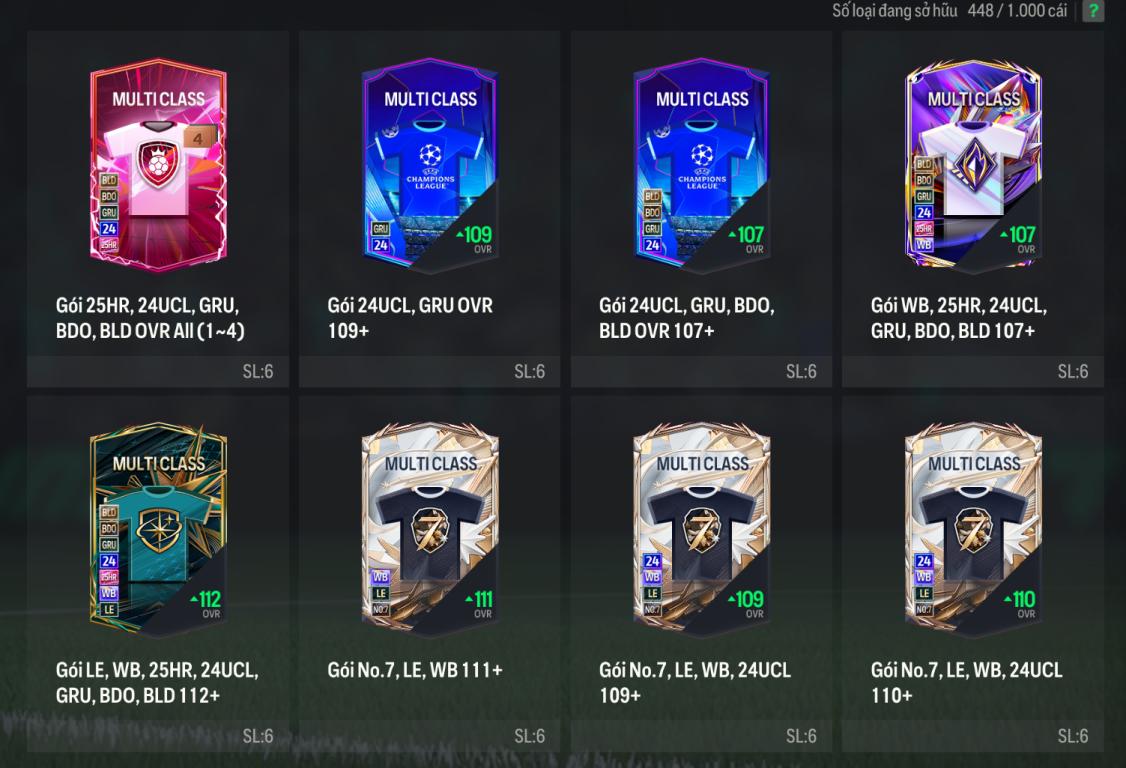
Task: Click the Gói 24UCL, GRU OVR 109+ title
Action: tap(410, 318)
